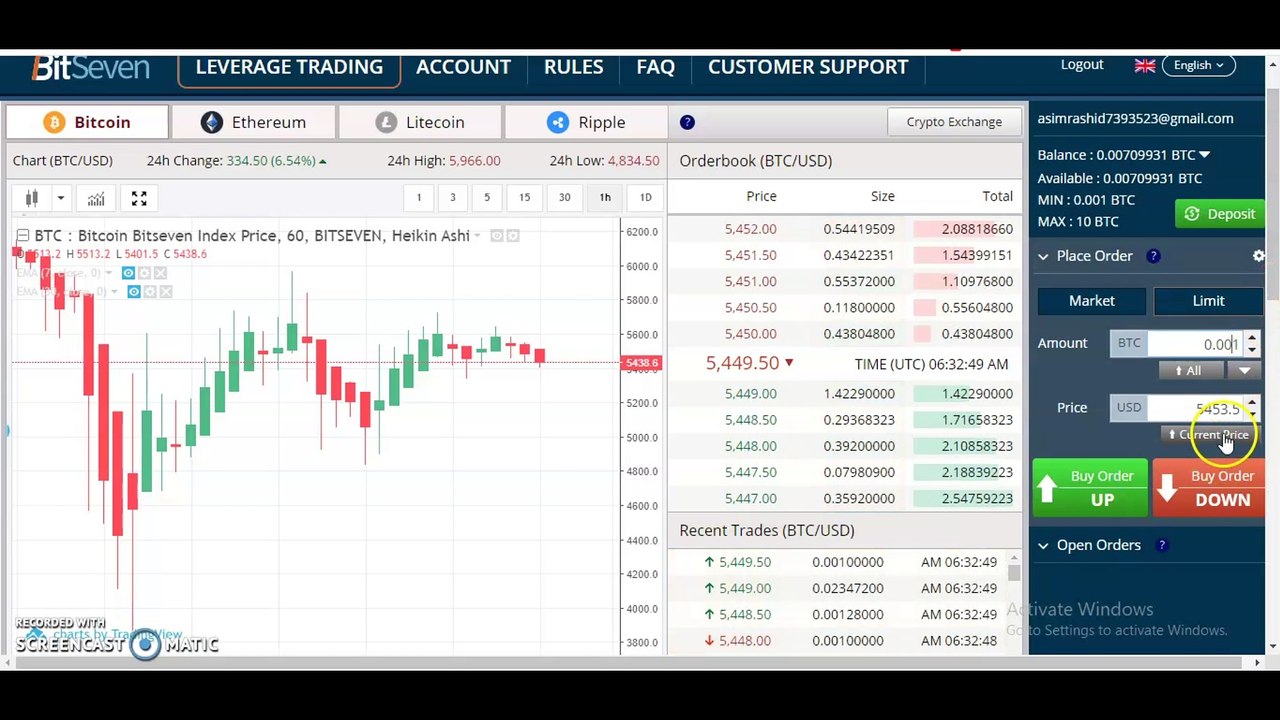Place a Buy Order UP
This screenshot has height=720, width=1280.
tap(1090, 488)
